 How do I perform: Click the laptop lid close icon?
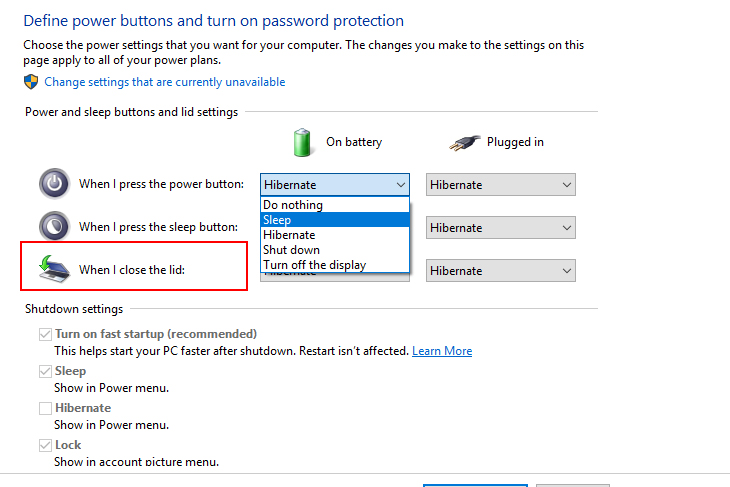53,268
